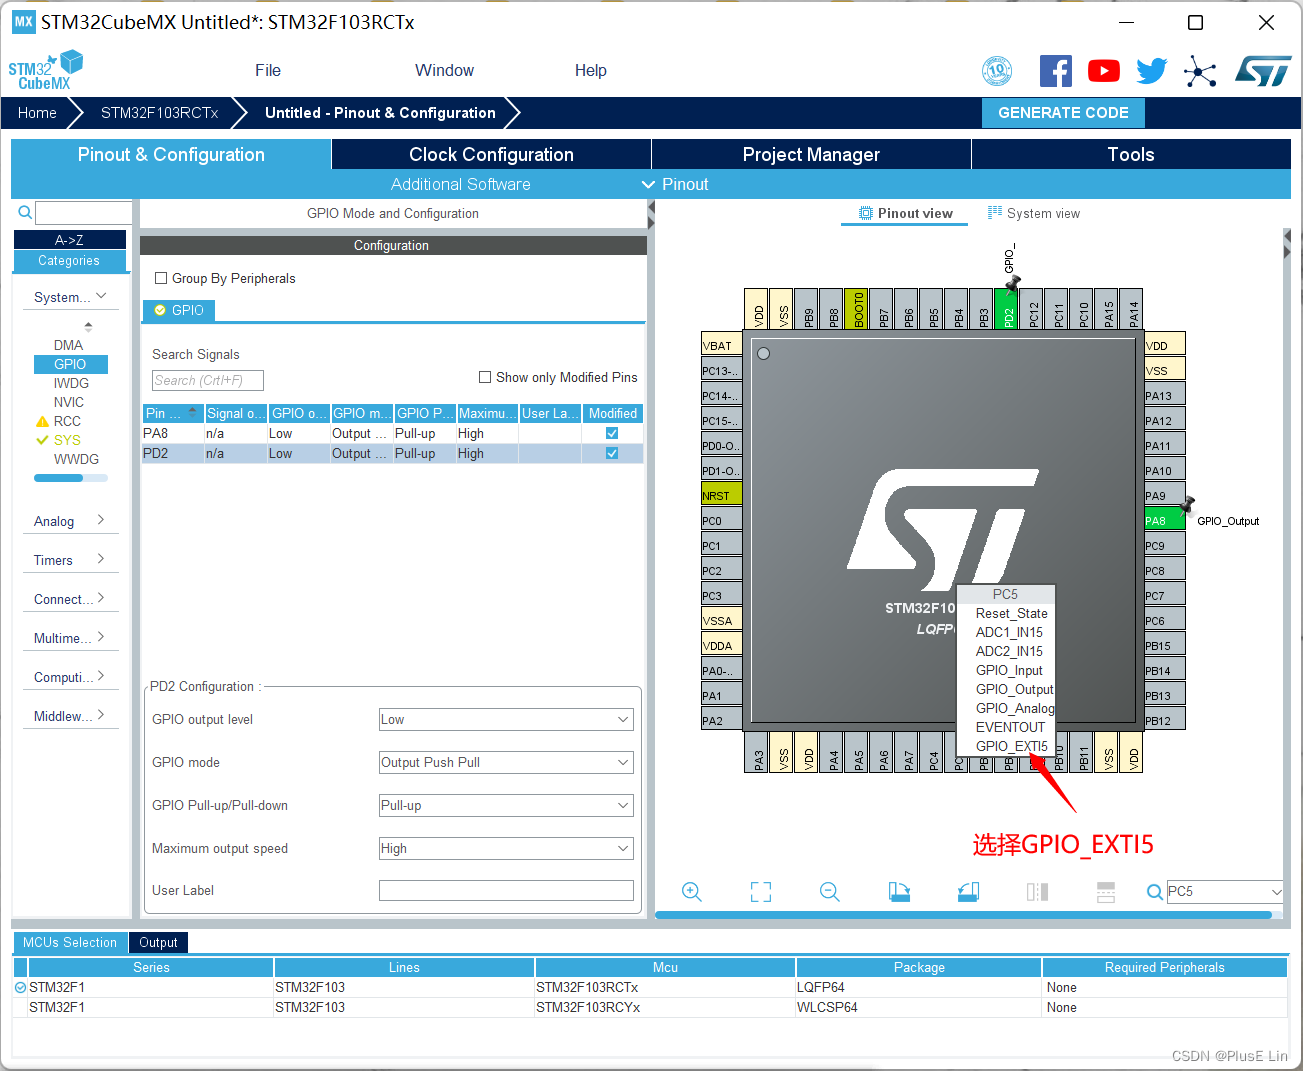The image size is (1303, 1071).
Task: Click the vertical split view icon
Action: pos(1106,892)
